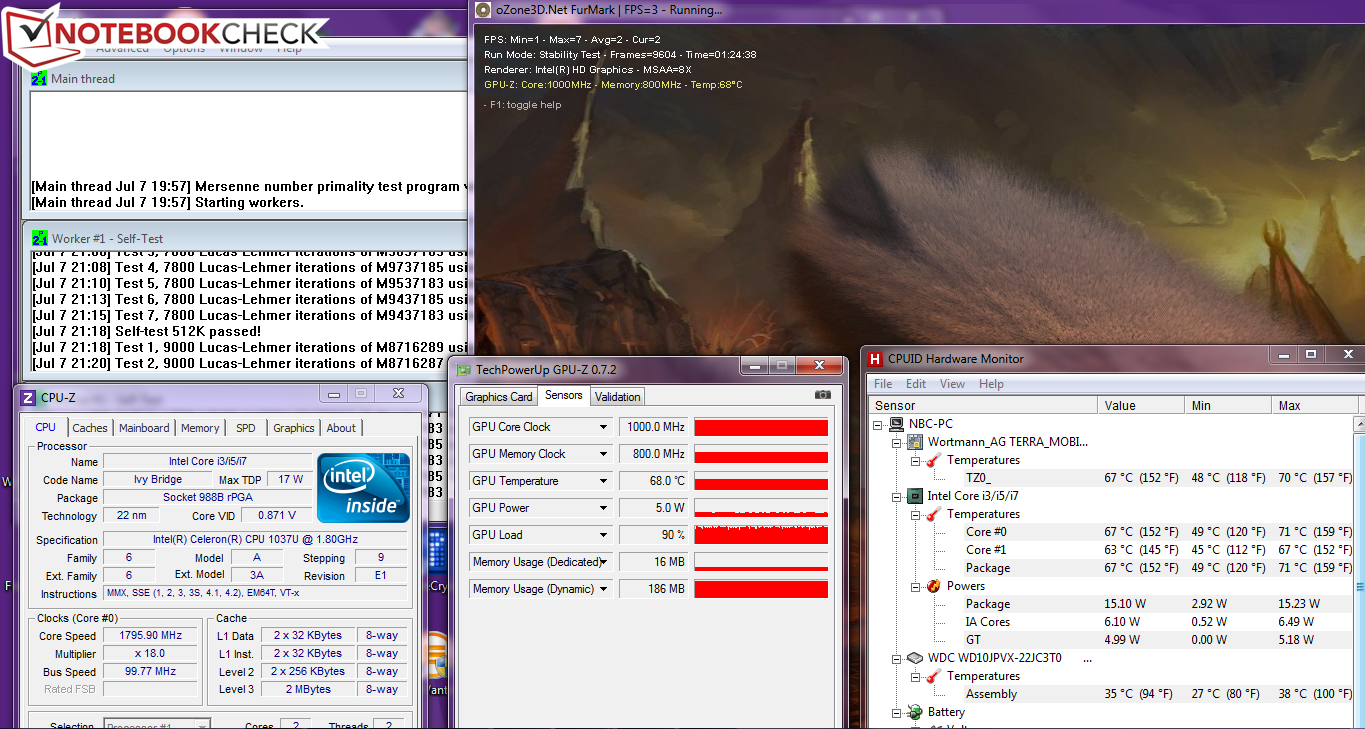Image resolution: width=1365 pixels, height=729 pixels.
Task: Click the battery icon in Hardware Monitor tree
Action: point(915,712)
